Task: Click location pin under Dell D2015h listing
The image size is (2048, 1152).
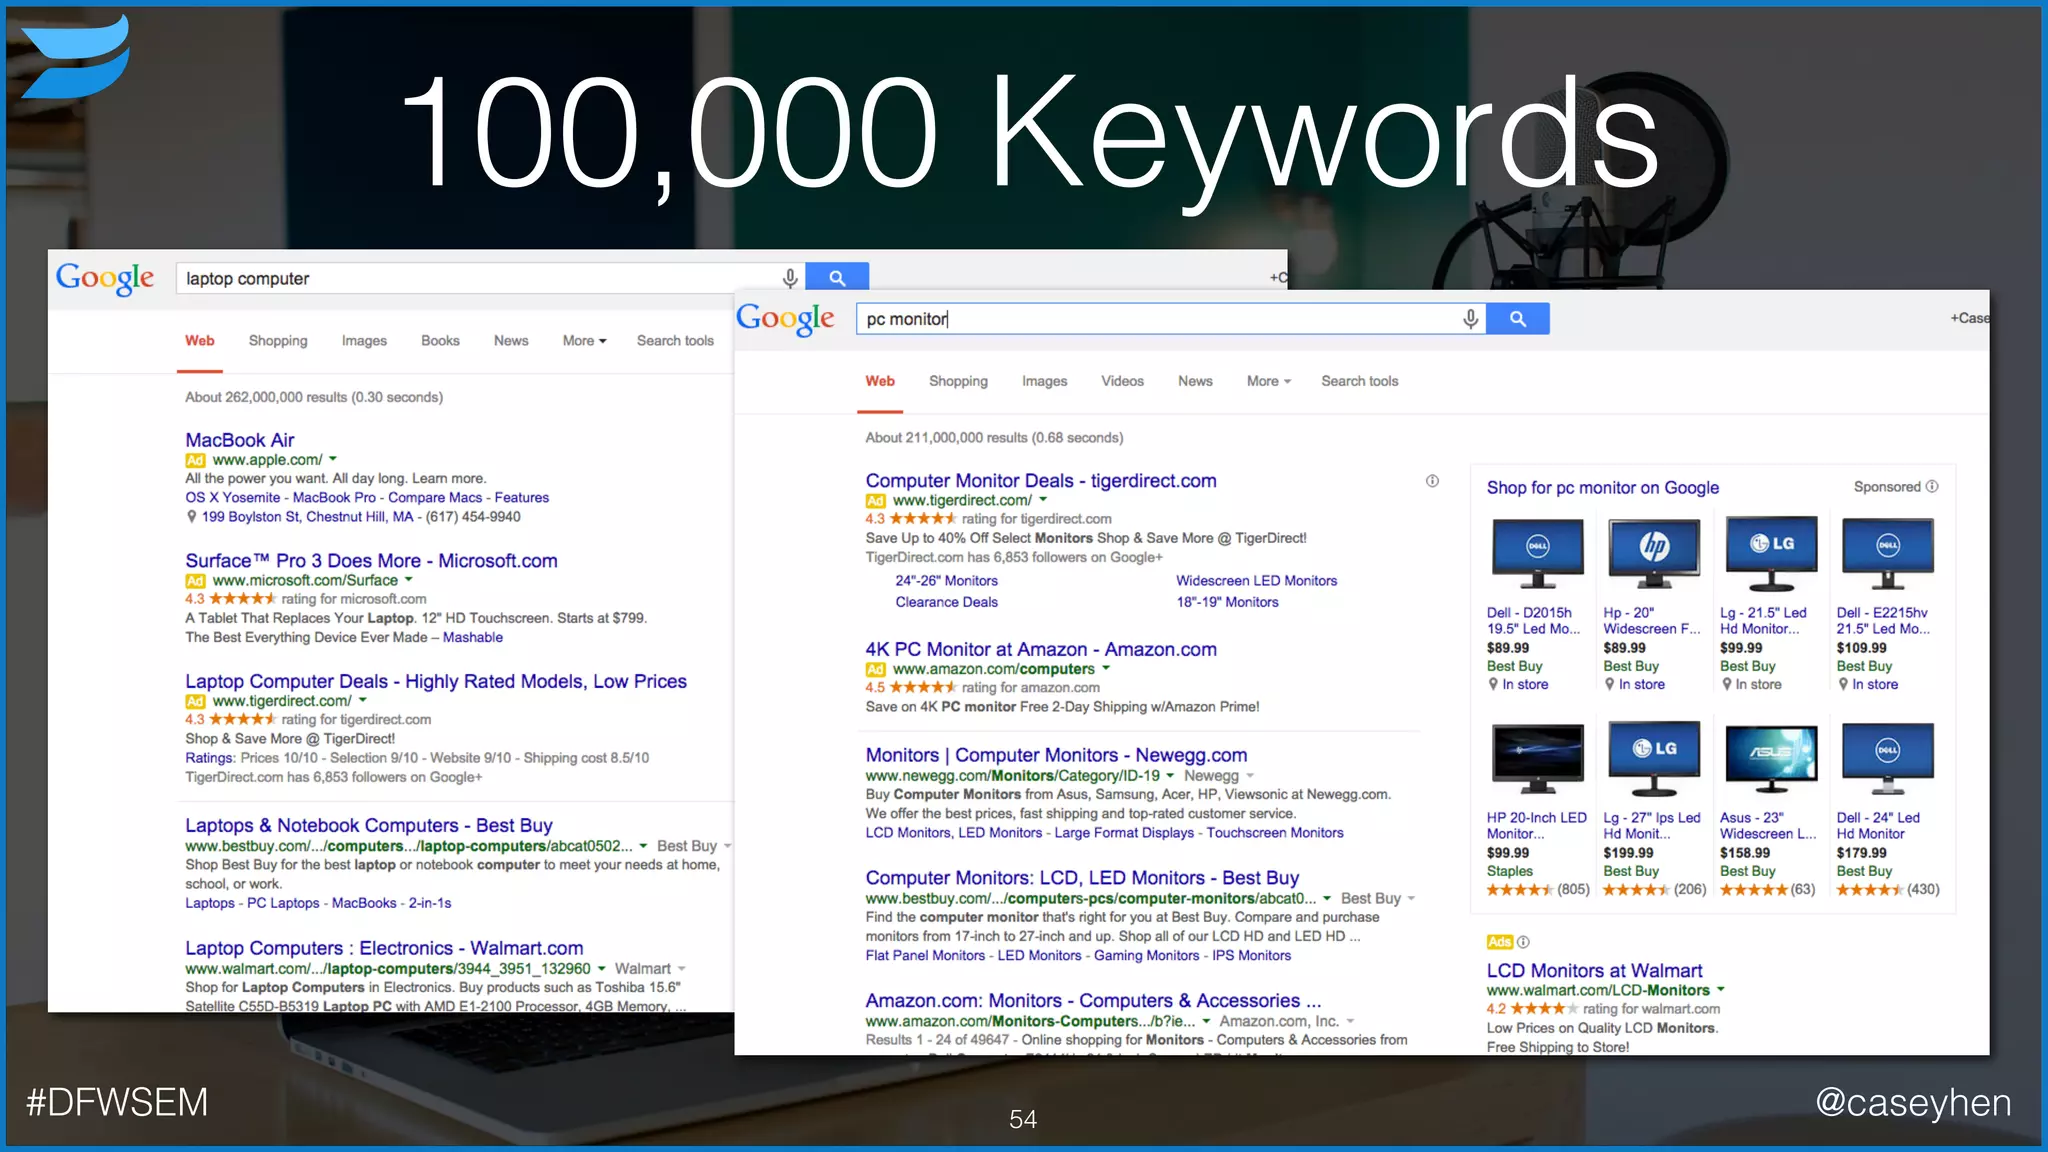Action: click(x=1493, y=685)
